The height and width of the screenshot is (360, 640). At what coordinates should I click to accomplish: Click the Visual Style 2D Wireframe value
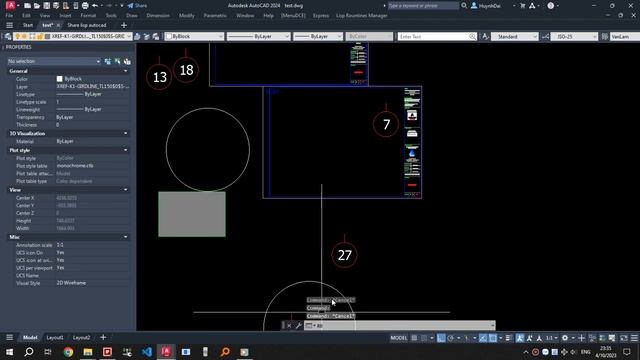(71, 283)
